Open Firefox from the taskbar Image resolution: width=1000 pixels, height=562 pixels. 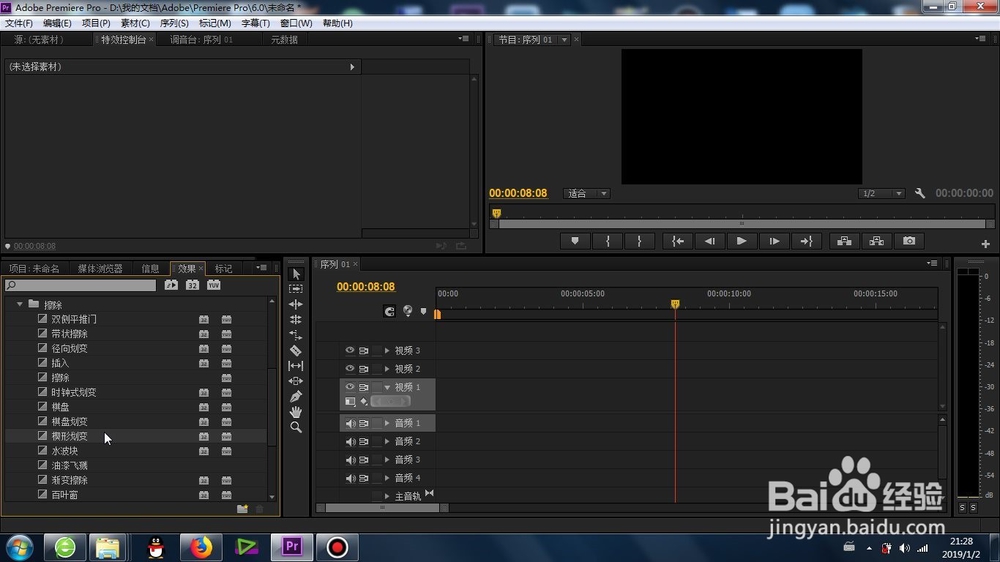(201, 547)
